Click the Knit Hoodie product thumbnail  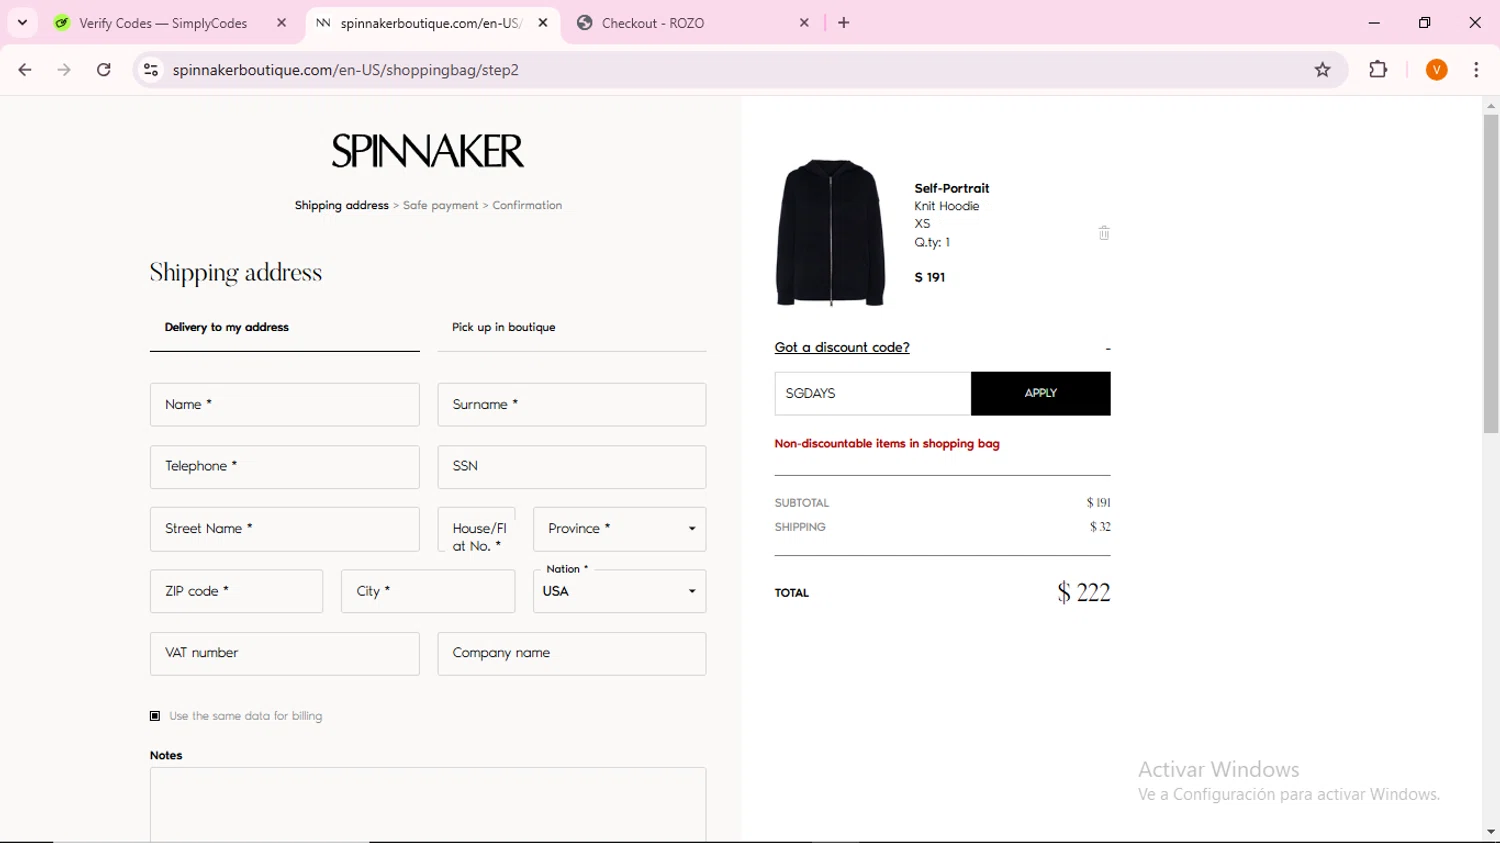tap(831, 232)
